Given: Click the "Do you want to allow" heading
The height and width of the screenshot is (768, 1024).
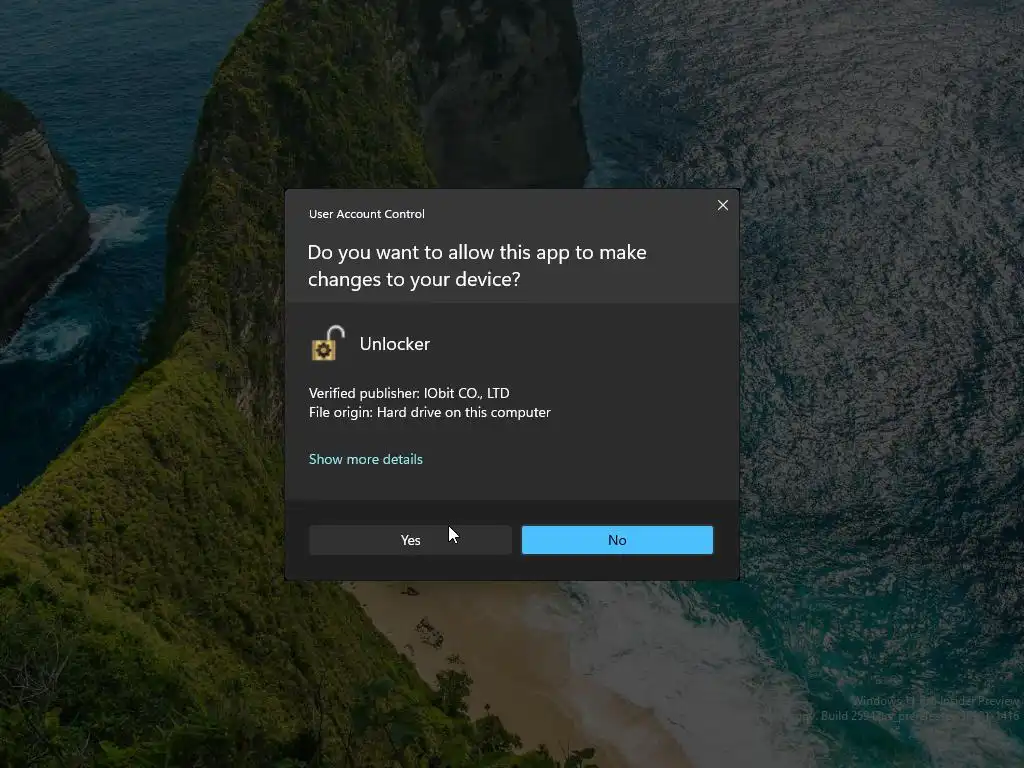Looking at the screenshot, I should 477,266.
